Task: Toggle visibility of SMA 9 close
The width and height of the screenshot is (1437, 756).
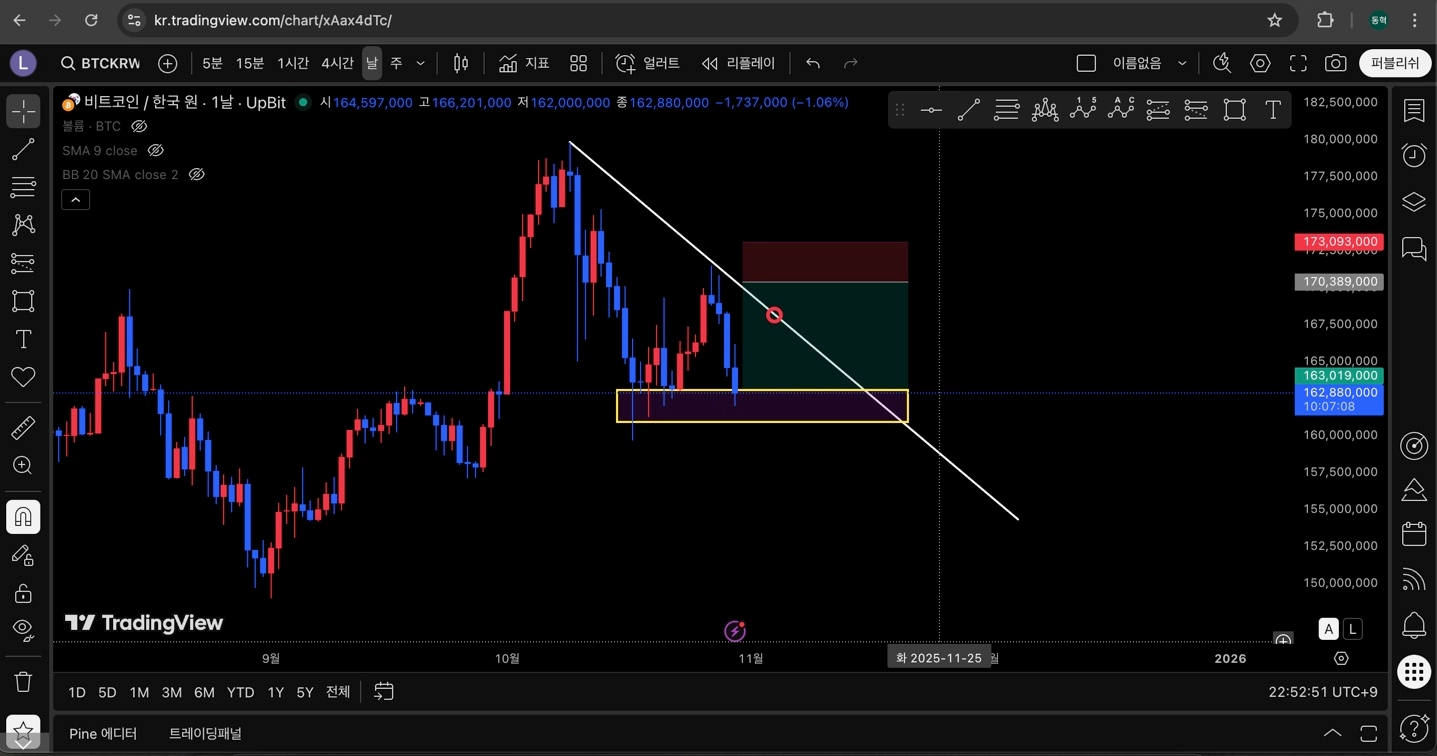Action: [155, 150]
